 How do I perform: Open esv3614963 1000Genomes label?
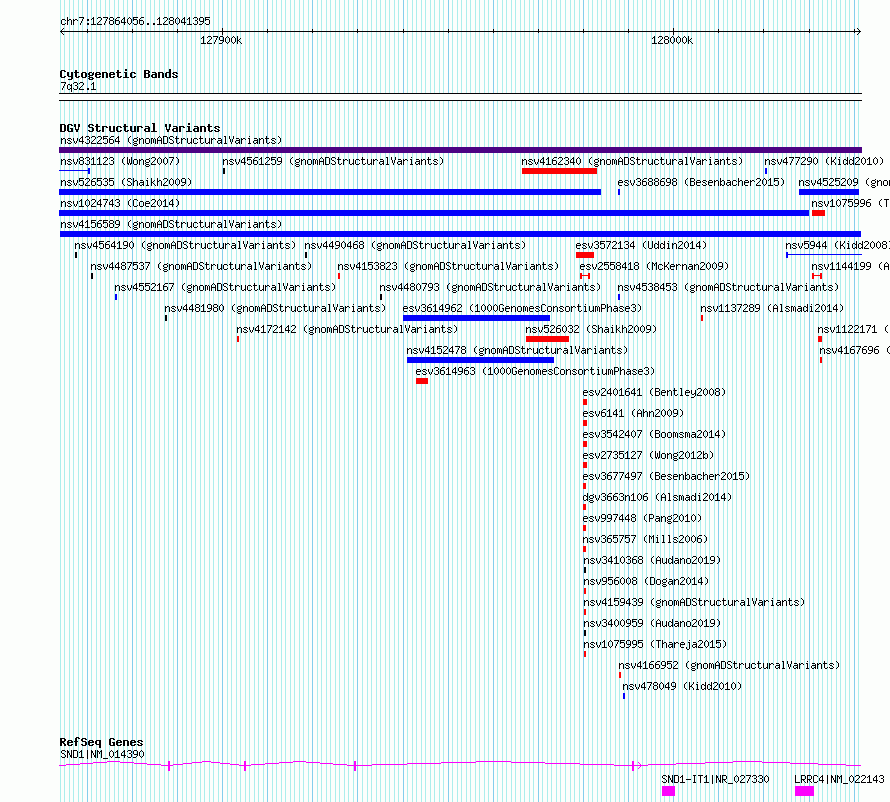coord(535,371)
